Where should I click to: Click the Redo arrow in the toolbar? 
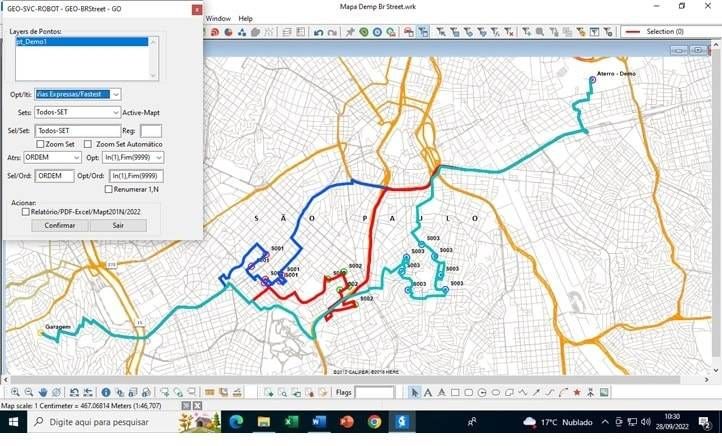pos(331,32)
